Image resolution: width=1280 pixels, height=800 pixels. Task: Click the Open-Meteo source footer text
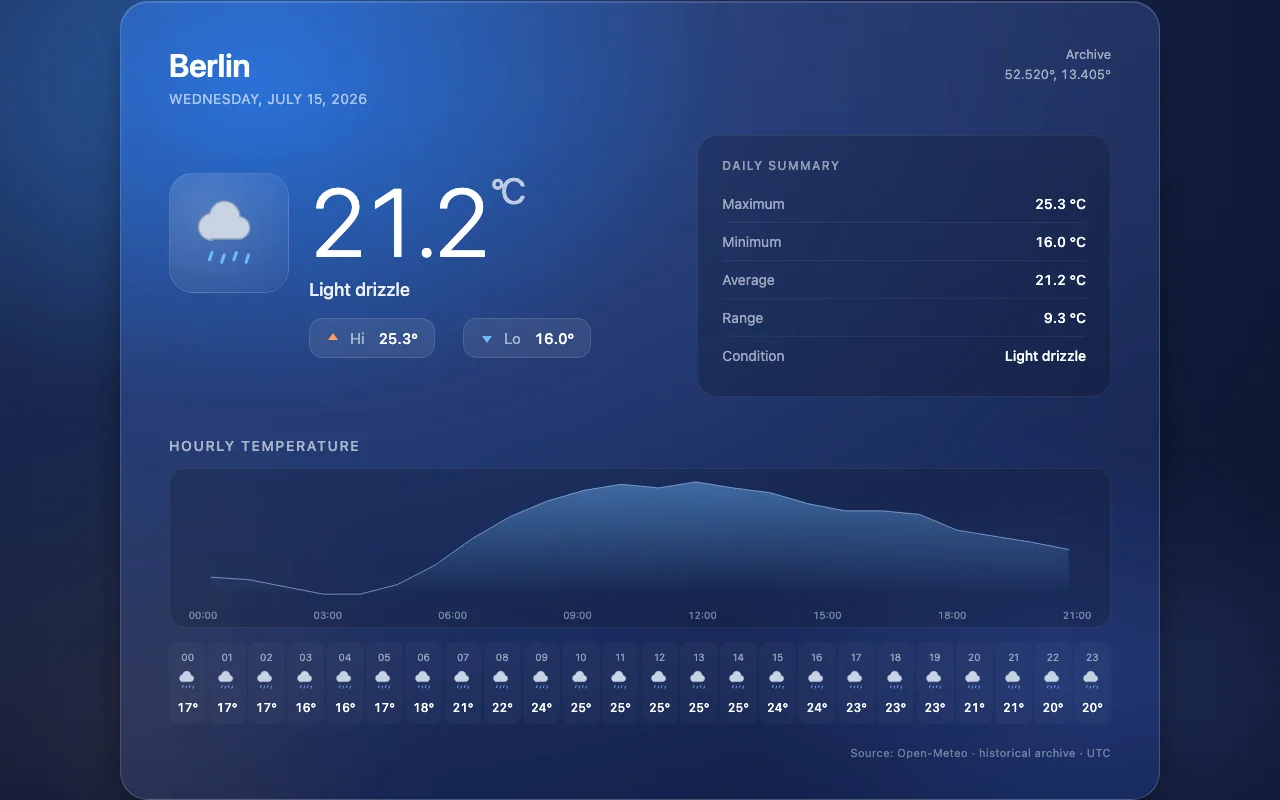[x=980, y=753]
